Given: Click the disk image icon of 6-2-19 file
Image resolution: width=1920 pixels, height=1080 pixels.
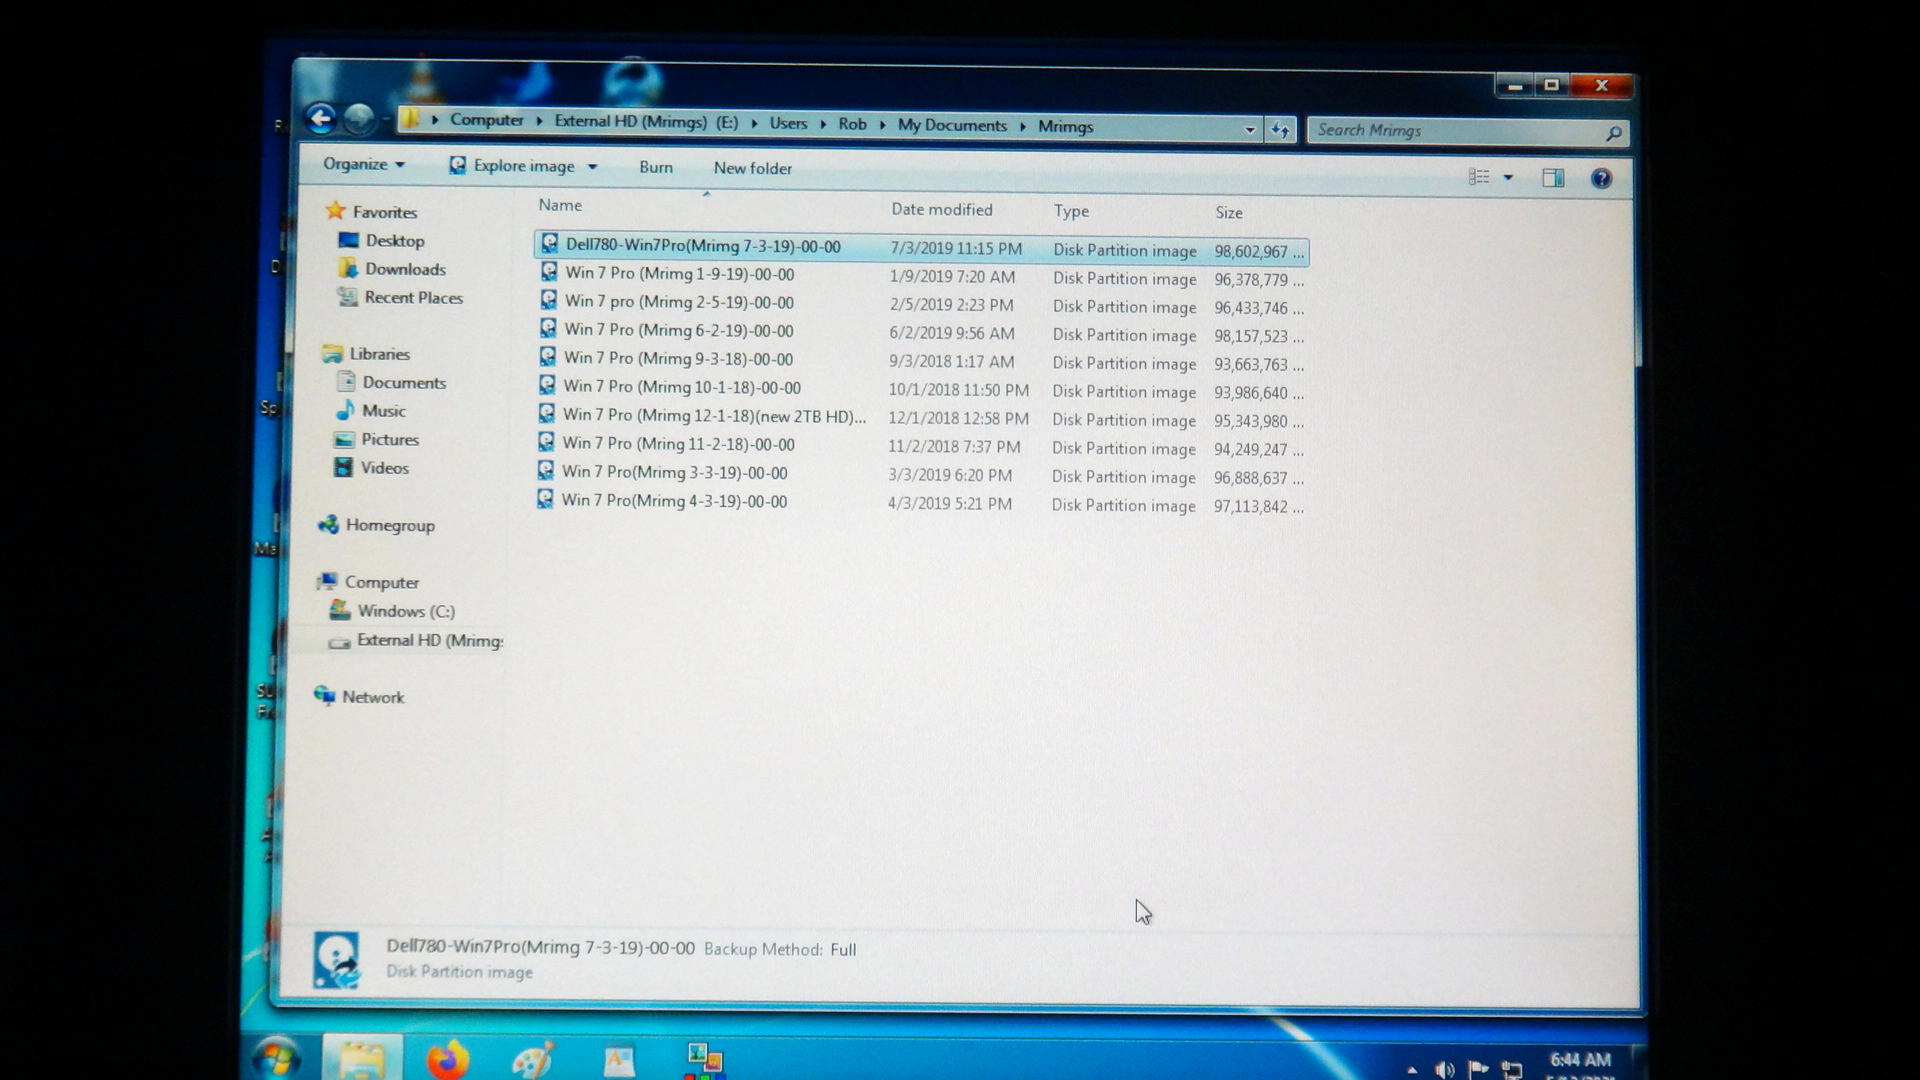Looking at the screenshot, I should [547, 328].
